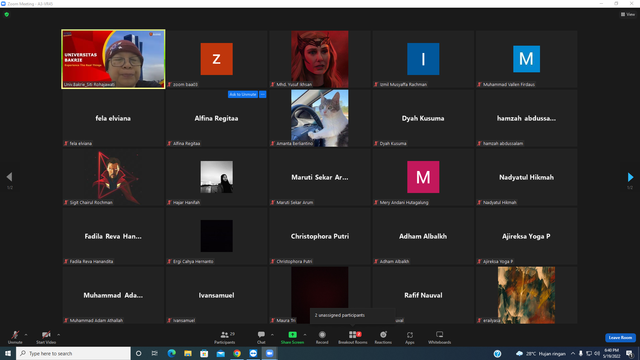640x360 pixels.
Task: Open File Explorer from taskbar
Action: pyautogui.click(x=188, y=353)
